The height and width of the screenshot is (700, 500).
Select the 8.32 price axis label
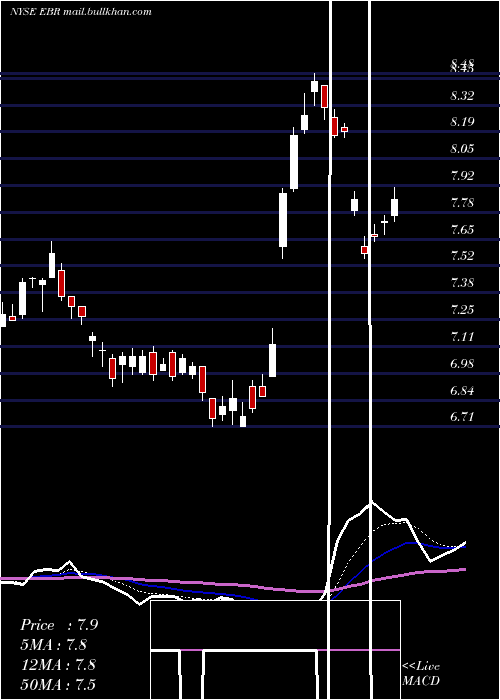coord(462,96)
